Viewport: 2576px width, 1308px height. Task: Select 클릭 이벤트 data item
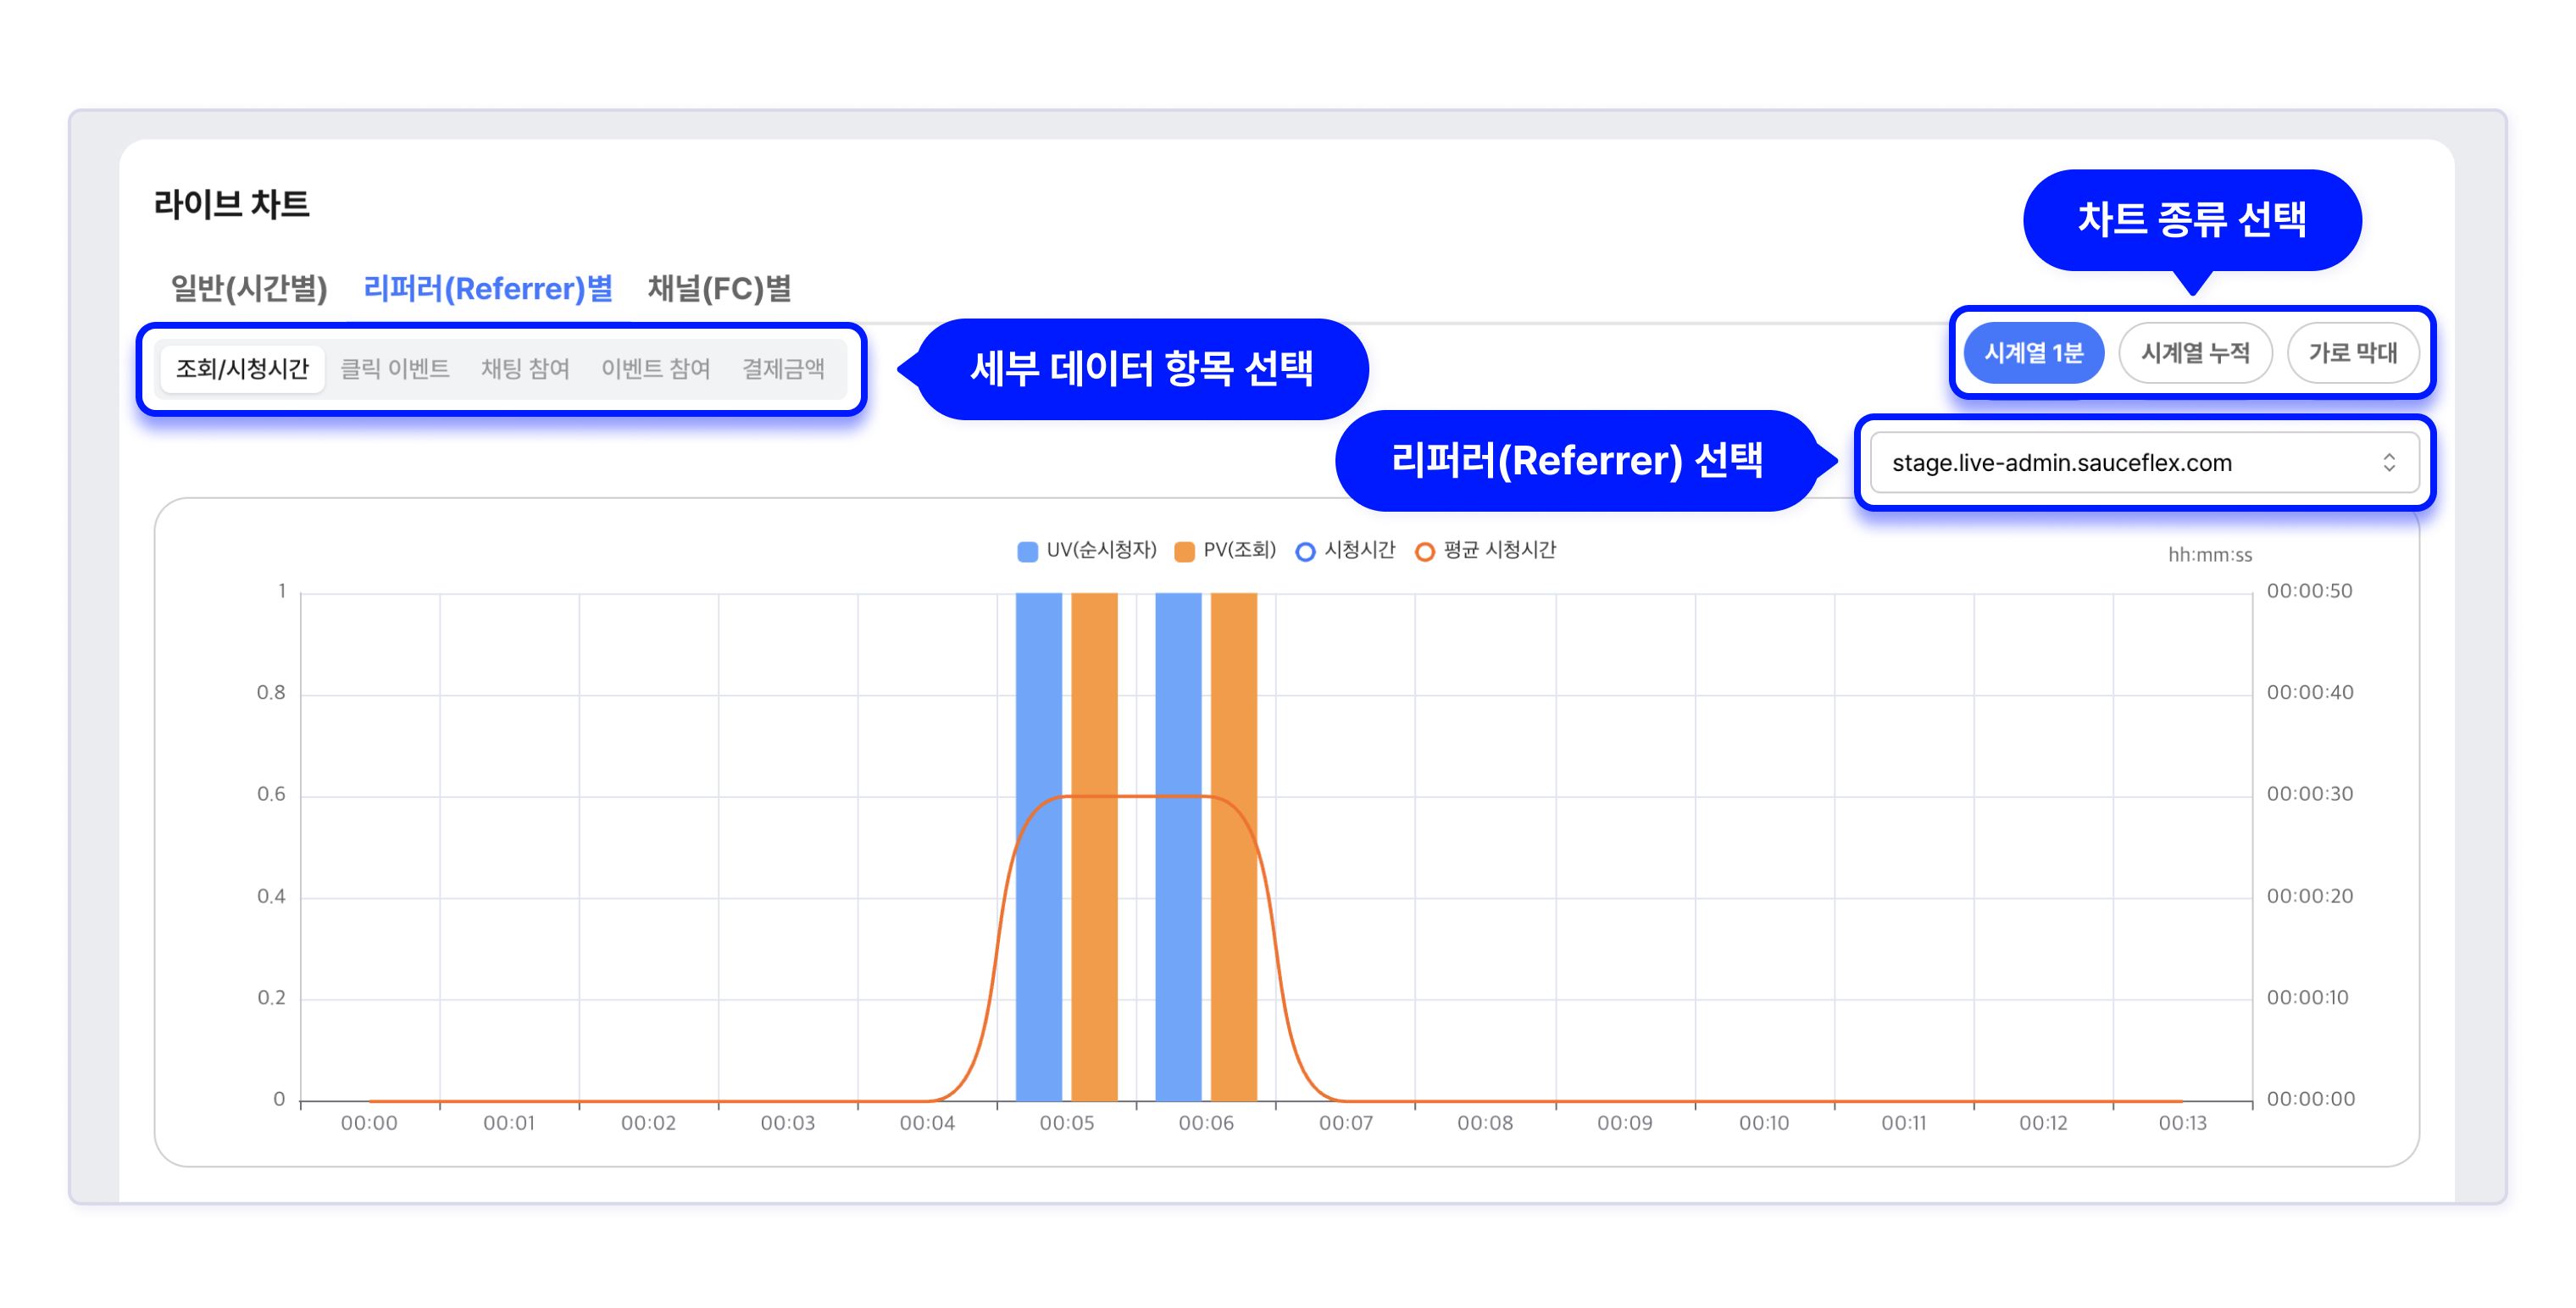395,369
